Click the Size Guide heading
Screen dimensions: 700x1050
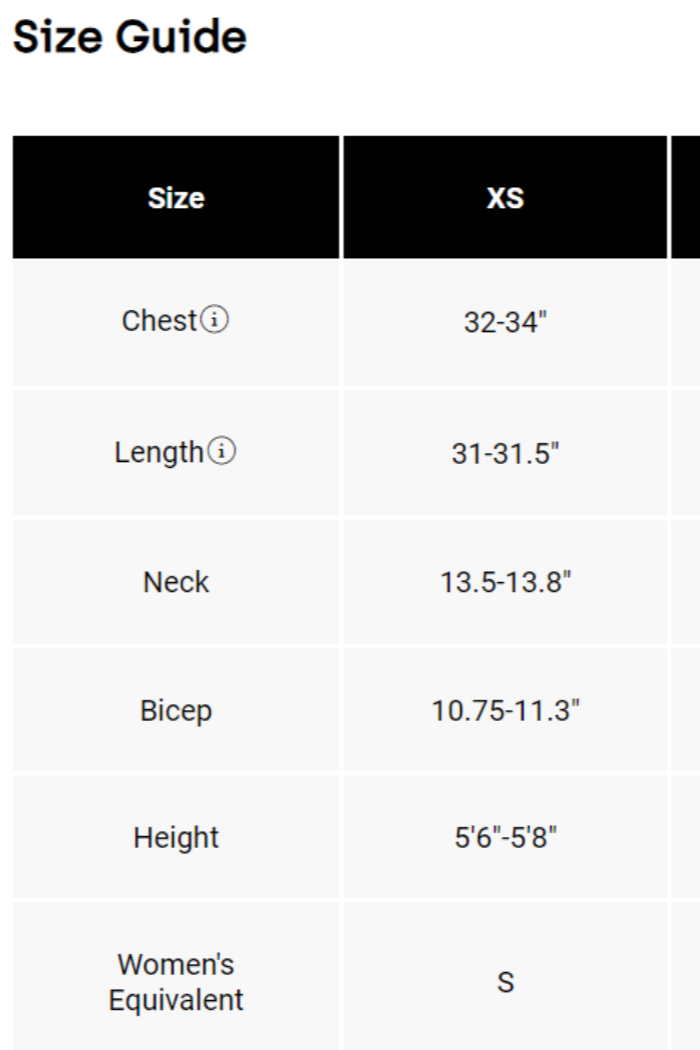(x=129, y=38)
